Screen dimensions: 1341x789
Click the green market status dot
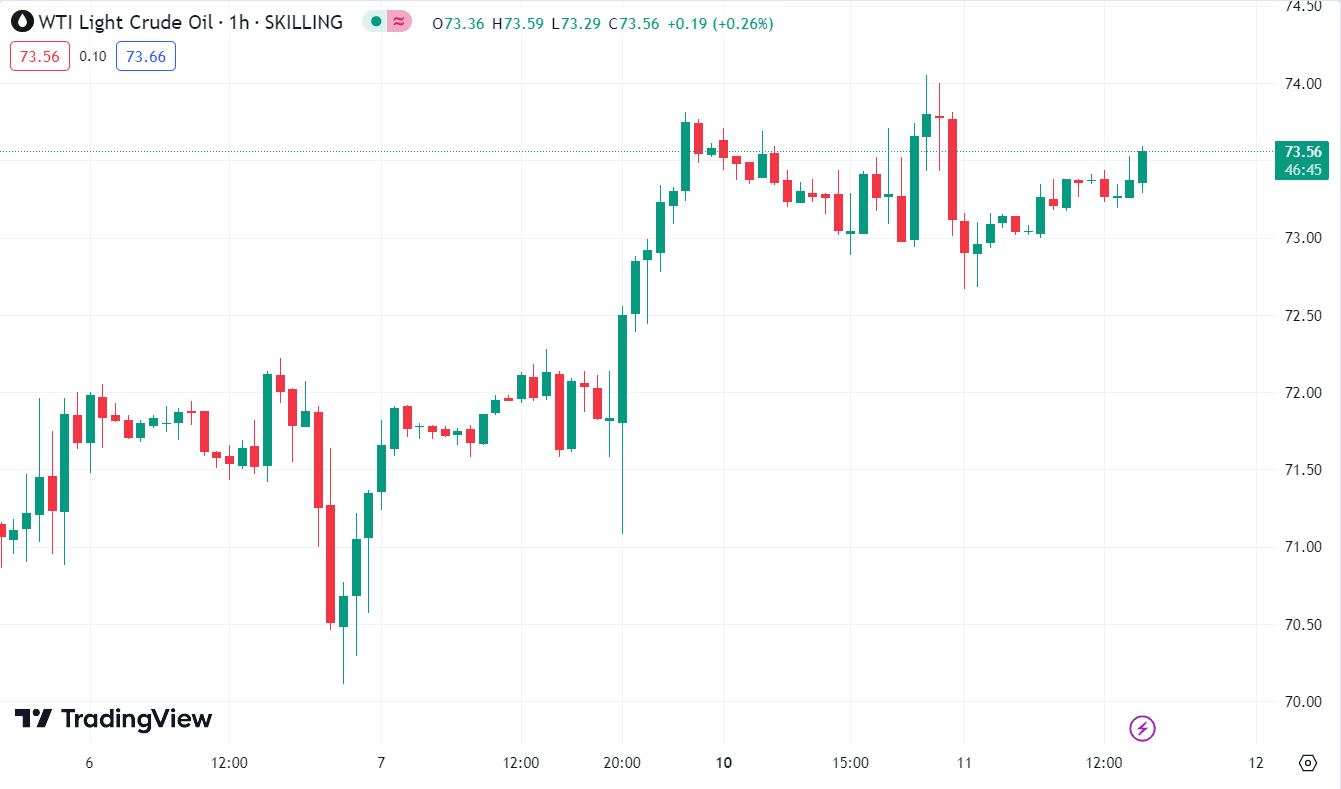coord(376,22)
